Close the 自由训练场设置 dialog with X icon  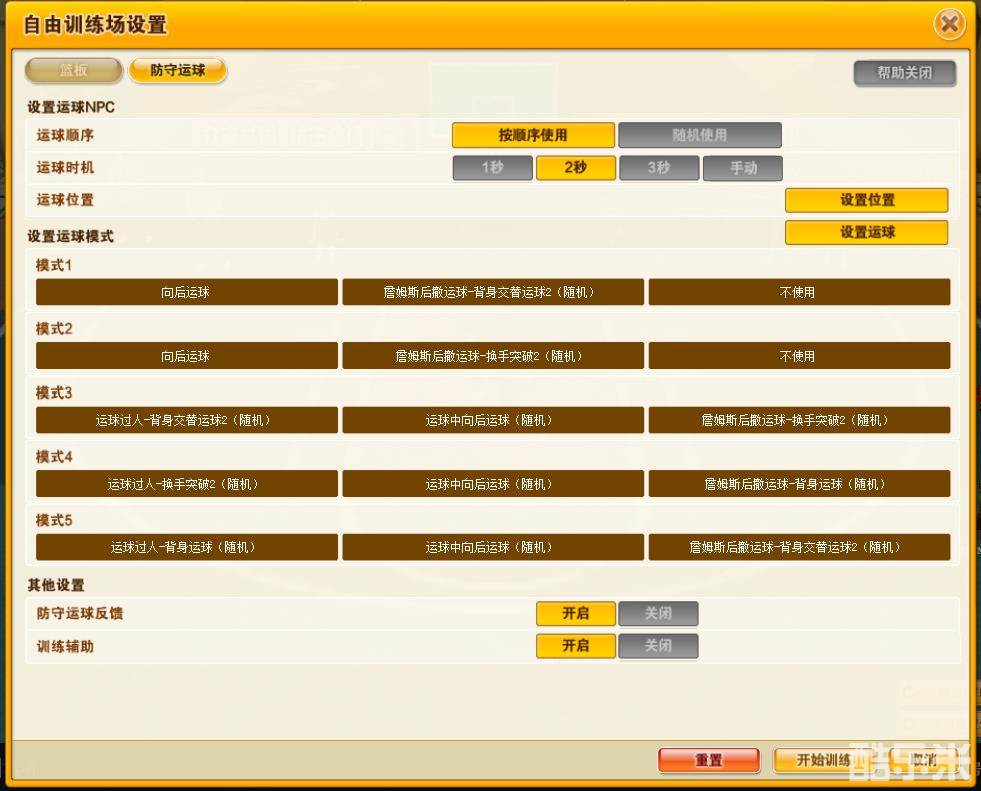click(x=949, y=24)
